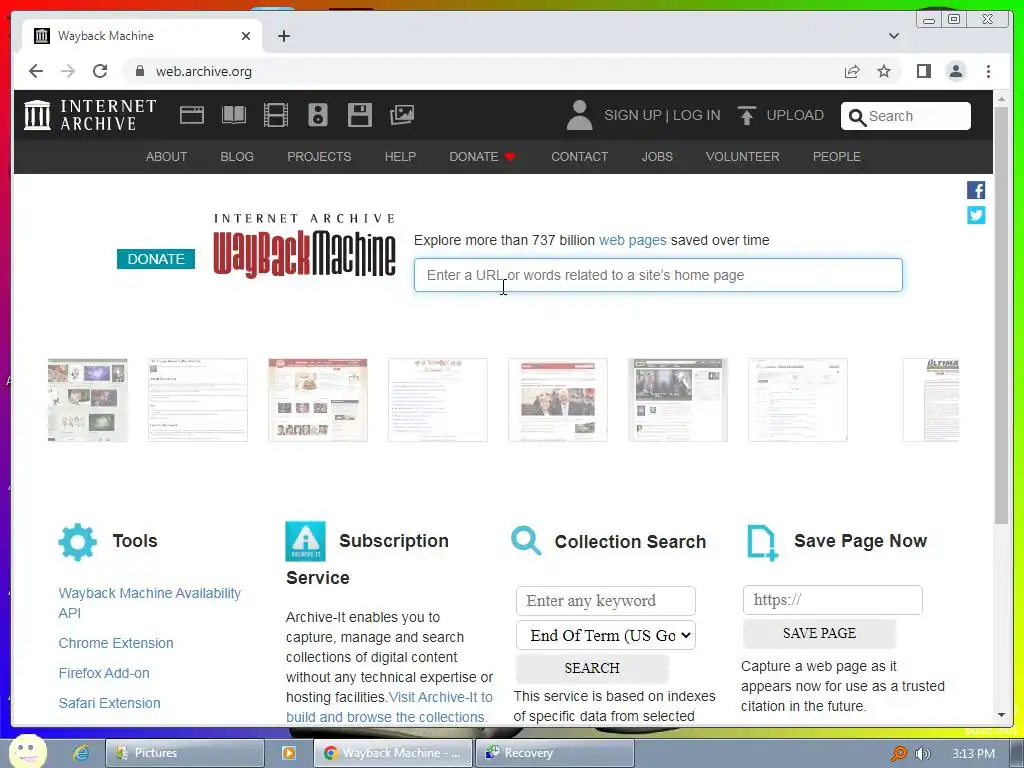Focus the Enter any keyword field
Image resolution: width=1024 pixels, height=768 pixels.
[x=605, y=601]
